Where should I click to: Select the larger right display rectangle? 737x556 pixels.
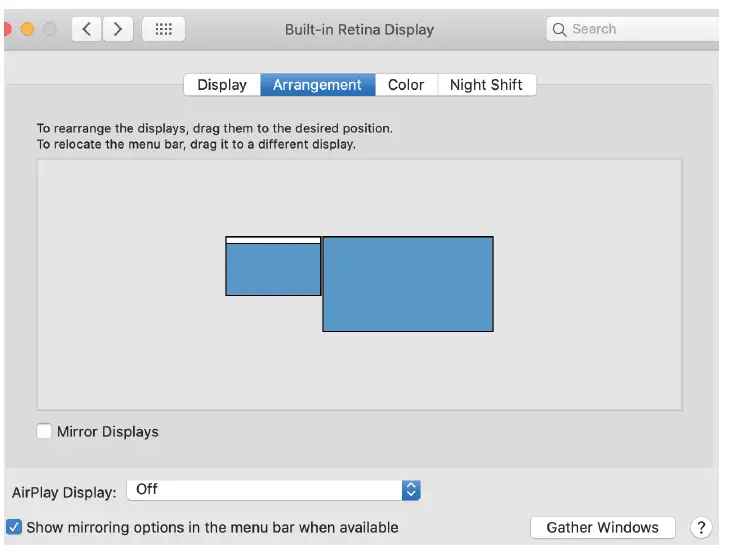(x=408, y=284)
